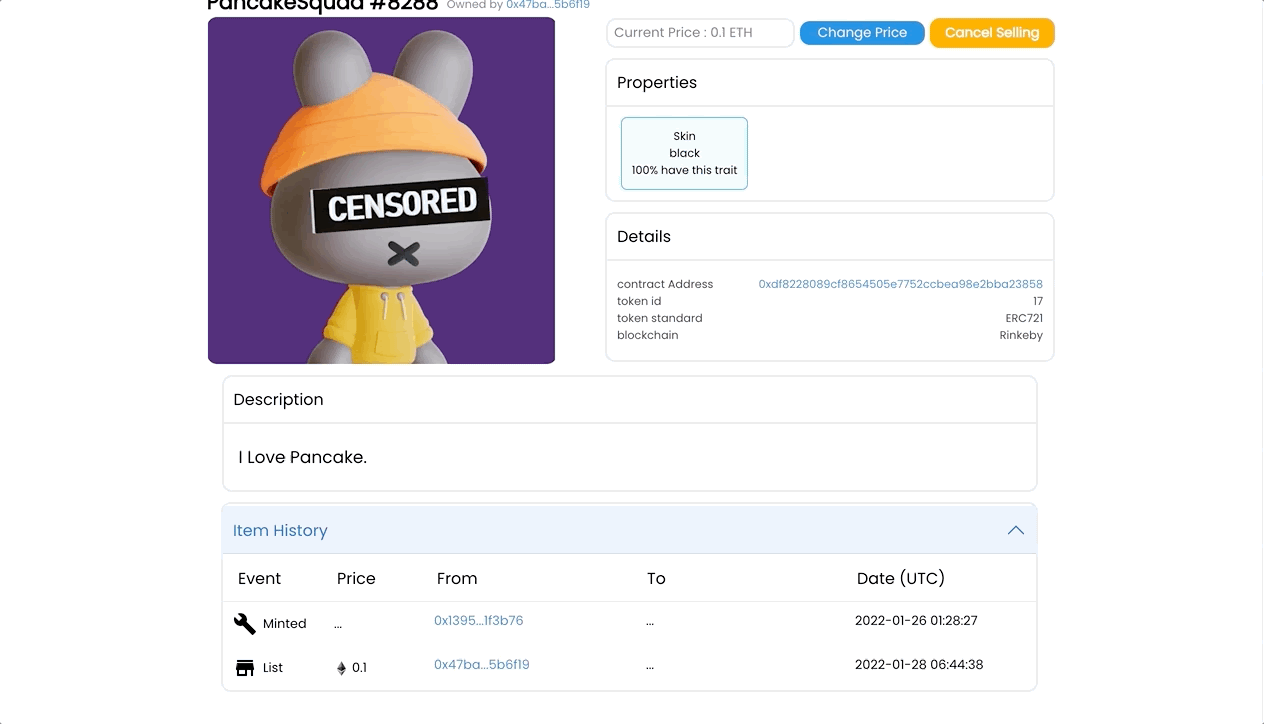This screenshot has height=724, width=1264.
Task: Click the ERC721 token standard value
Action: [1024, 318]
